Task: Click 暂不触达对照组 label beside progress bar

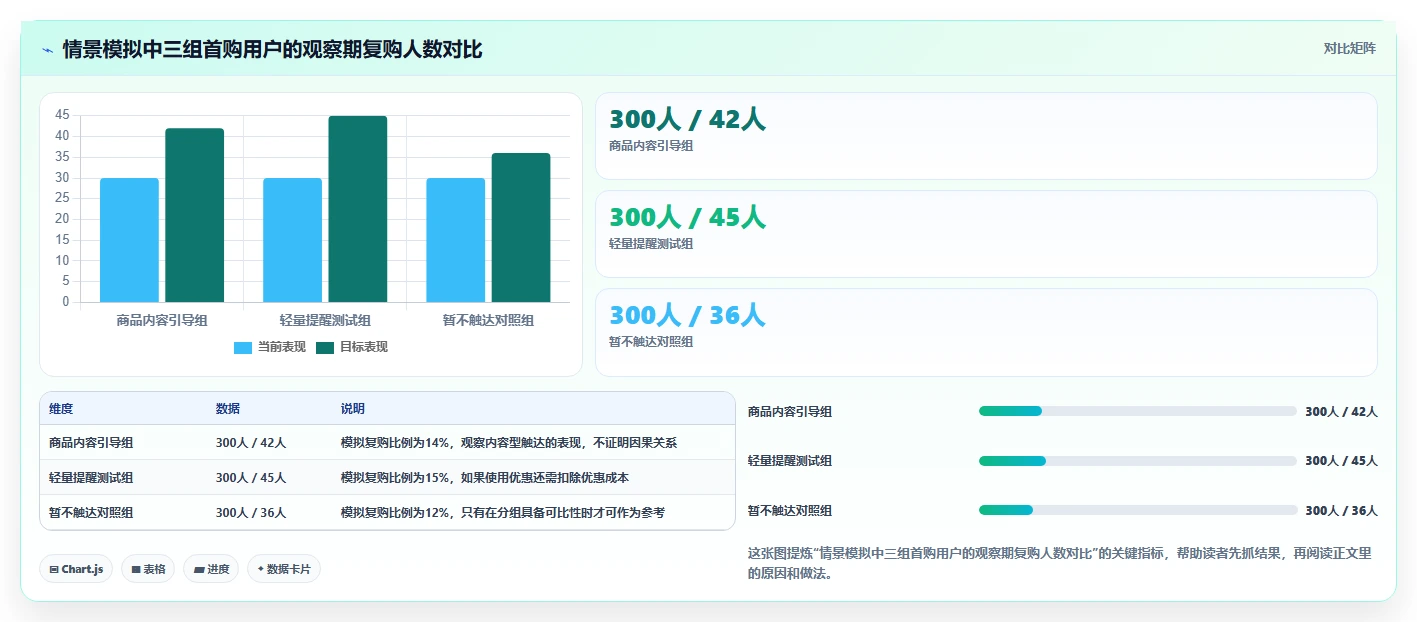Action: click(x=790, y=510)
